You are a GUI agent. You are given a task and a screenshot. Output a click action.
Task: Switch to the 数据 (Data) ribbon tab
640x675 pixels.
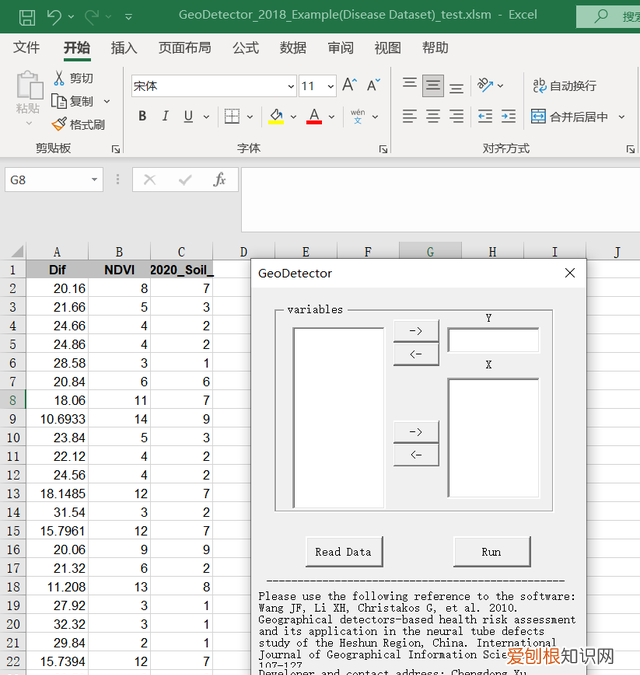tap(293, 48)
